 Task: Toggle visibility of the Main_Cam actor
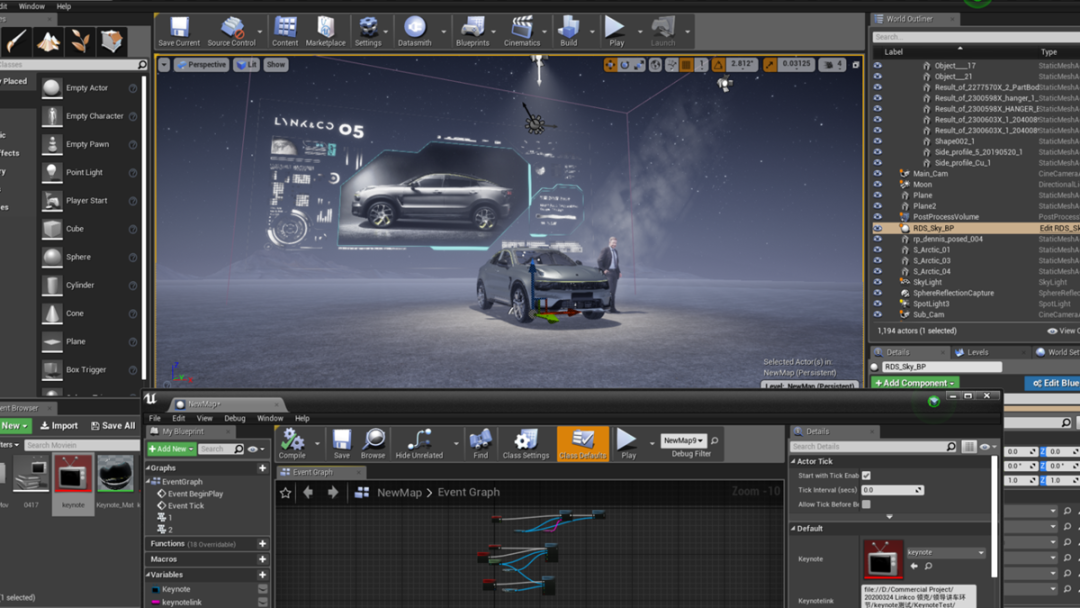coord(878,174)
